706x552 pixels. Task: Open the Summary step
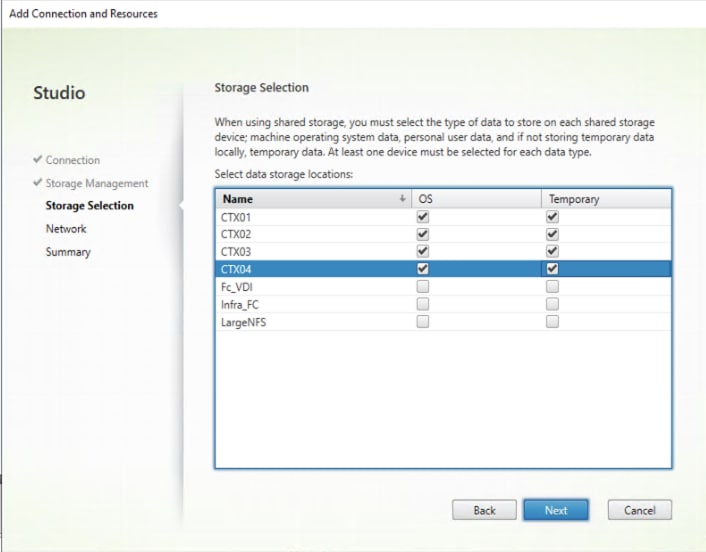tap(68, 252)
